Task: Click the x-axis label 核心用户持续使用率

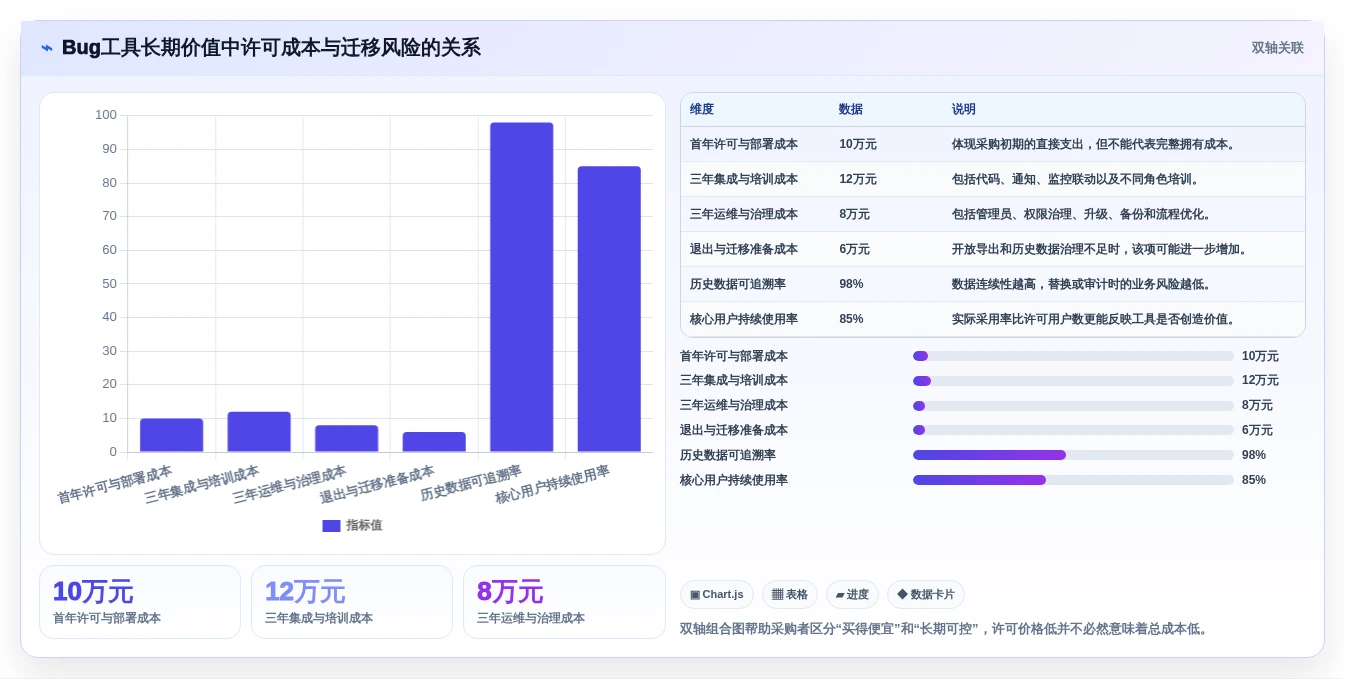Action: [x=552, y=484]
